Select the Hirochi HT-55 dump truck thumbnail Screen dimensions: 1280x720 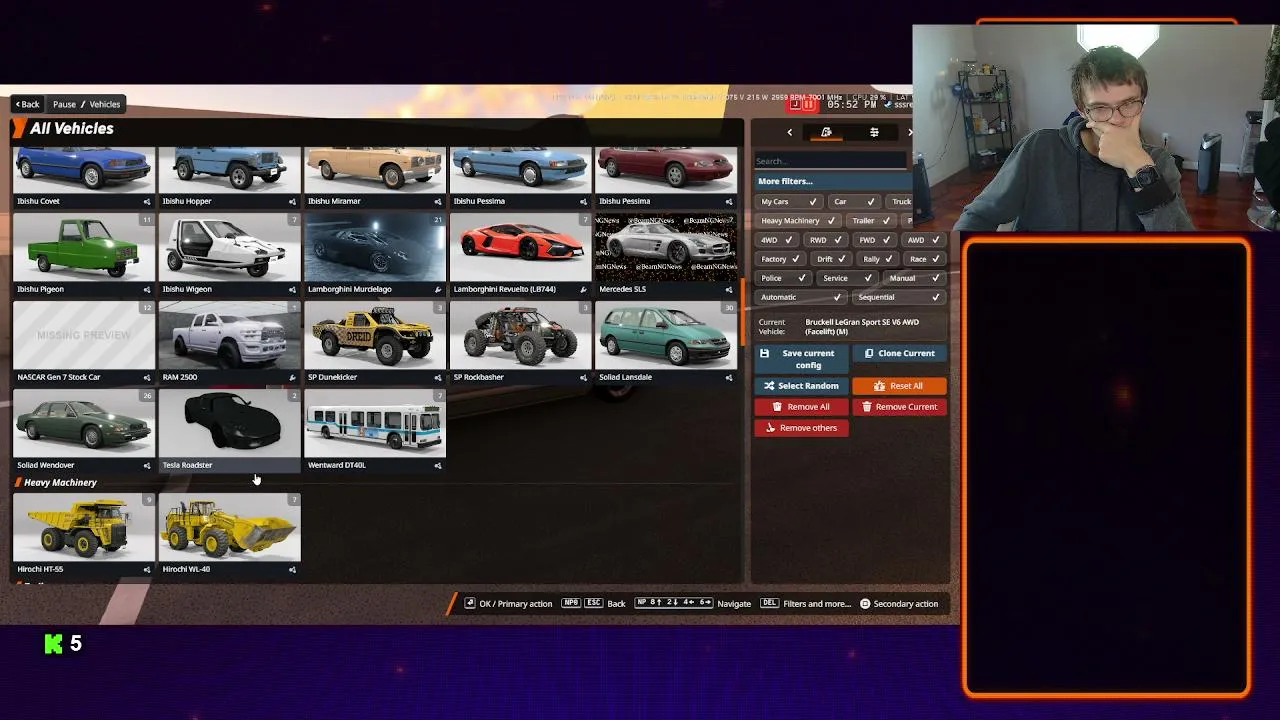tap(84, 527)
